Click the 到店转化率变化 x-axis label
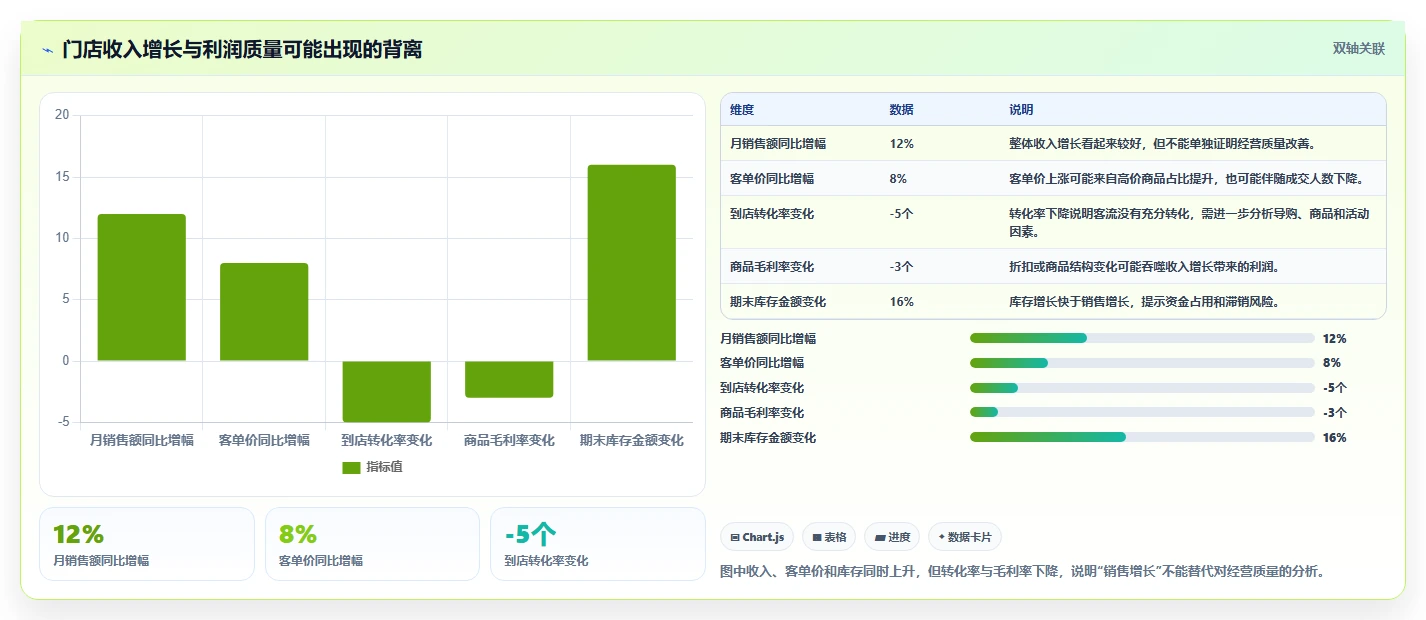The height and width of the screenshot is (620, 1426). 387,440
